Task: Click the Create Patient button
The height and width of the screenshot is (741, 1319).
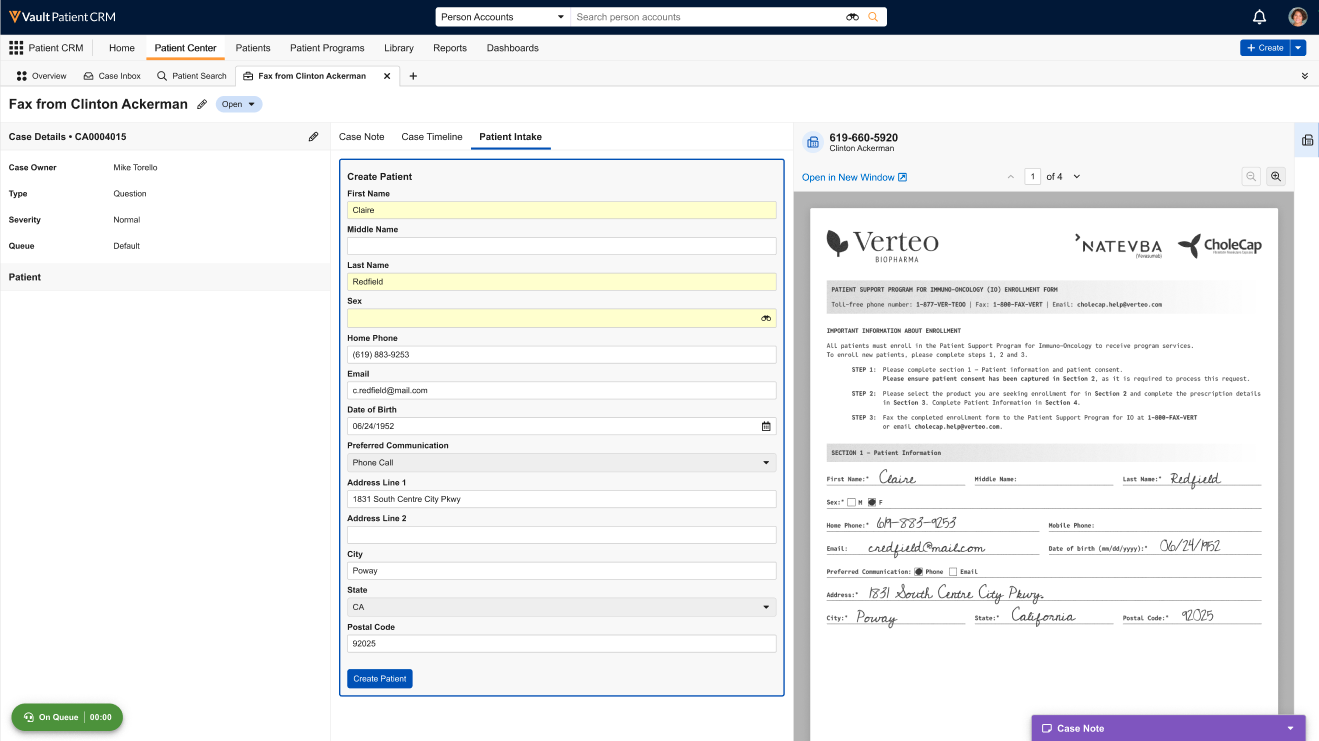Action: [379, 679]
